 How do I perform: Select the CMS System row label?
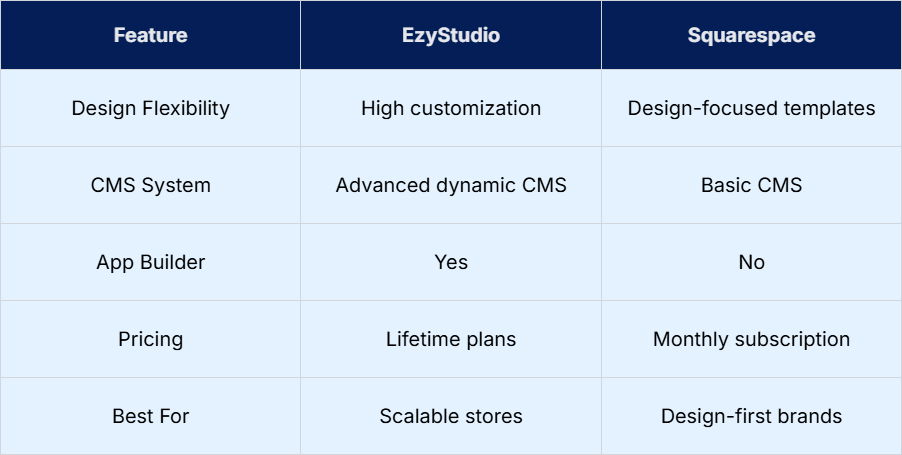[150, 185]
